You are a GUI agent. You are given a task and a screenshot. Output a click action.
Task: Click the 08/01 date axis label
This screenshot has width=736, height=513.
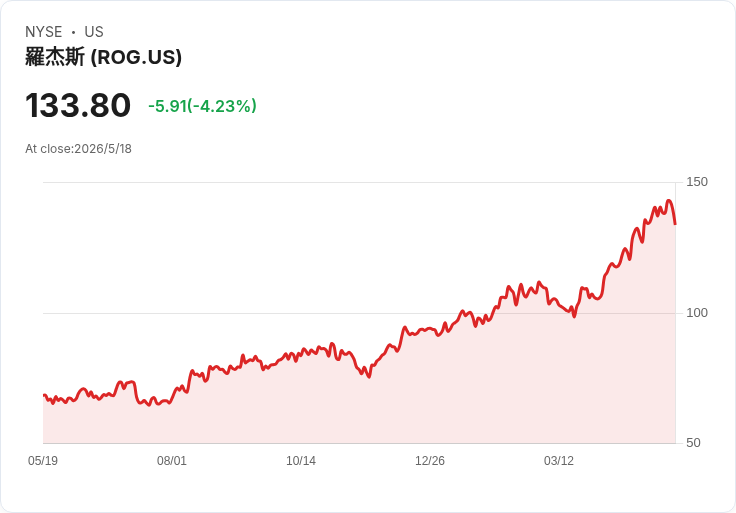[172, 460]
